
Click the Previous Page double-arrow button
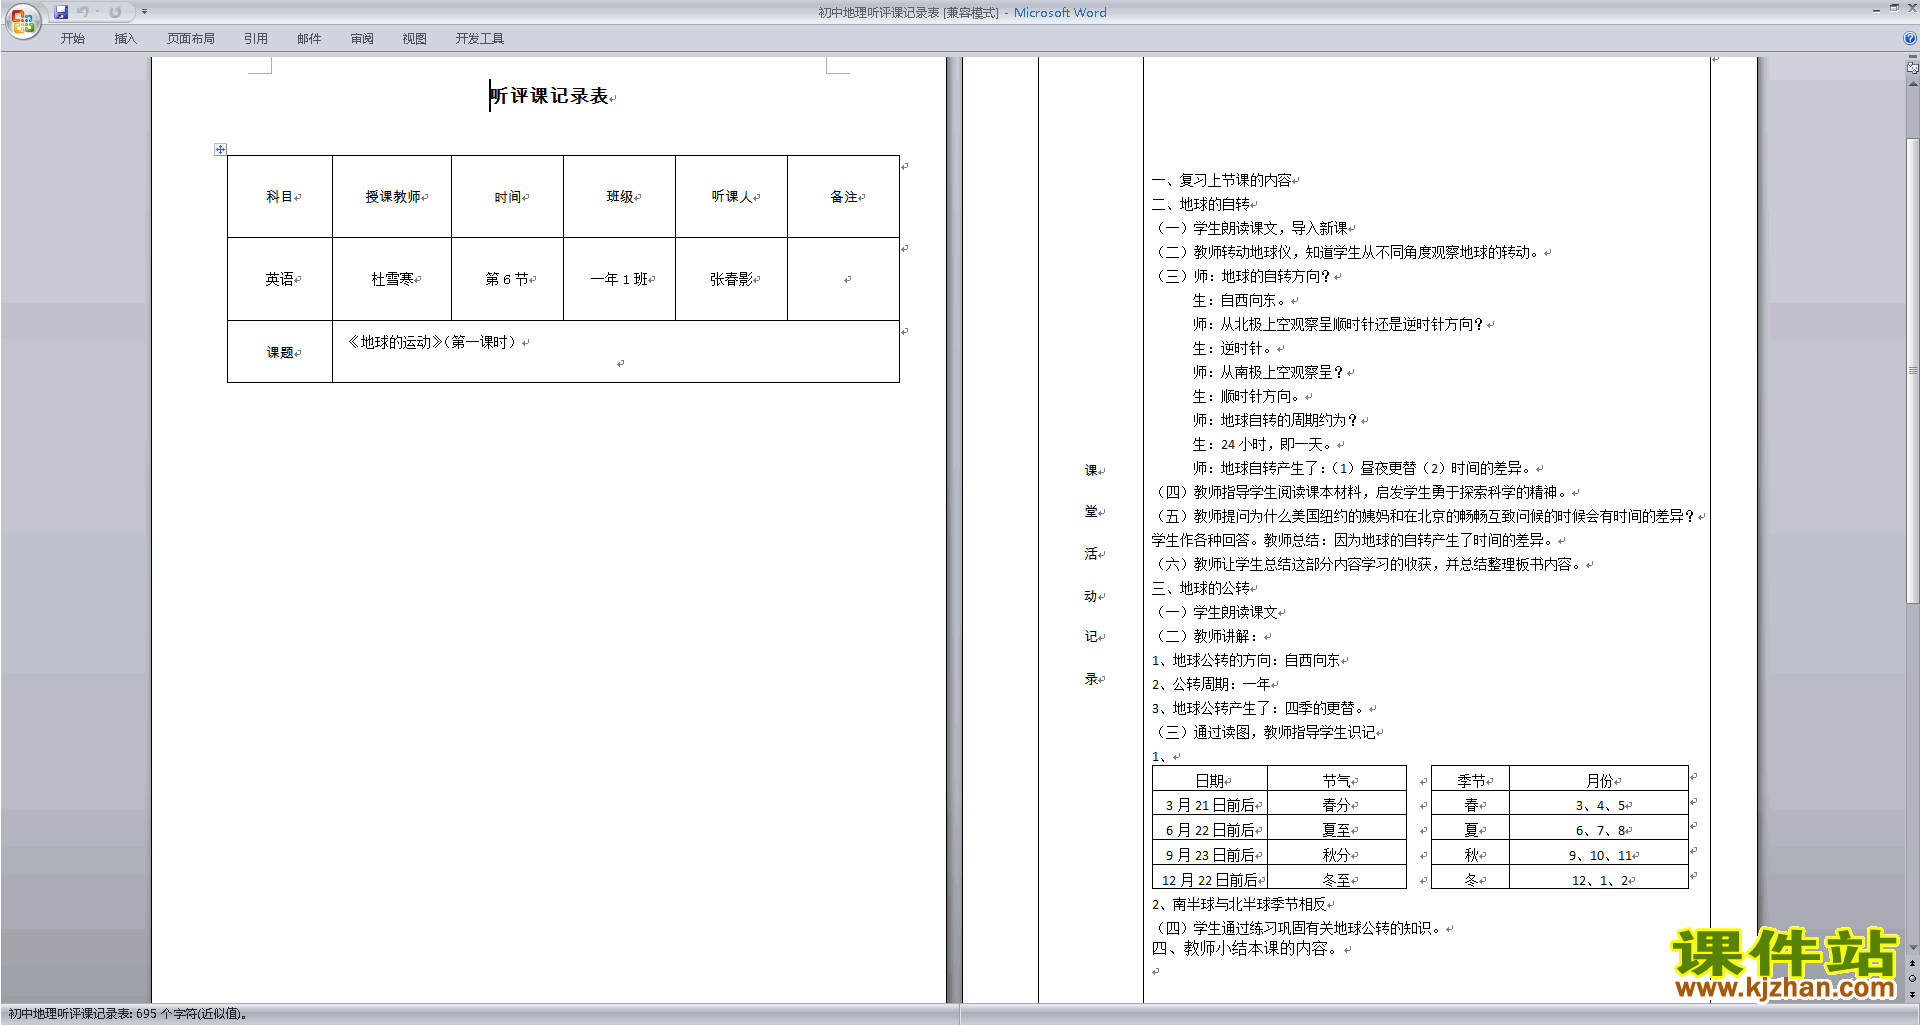pyautogui.click(x=1912, y=963)
